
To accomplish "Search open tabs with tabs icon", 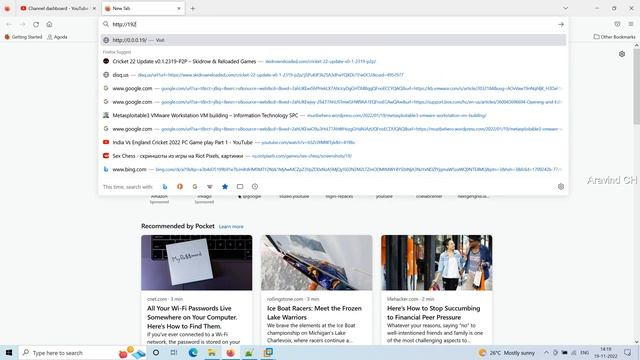I will [x=240, y=187].
